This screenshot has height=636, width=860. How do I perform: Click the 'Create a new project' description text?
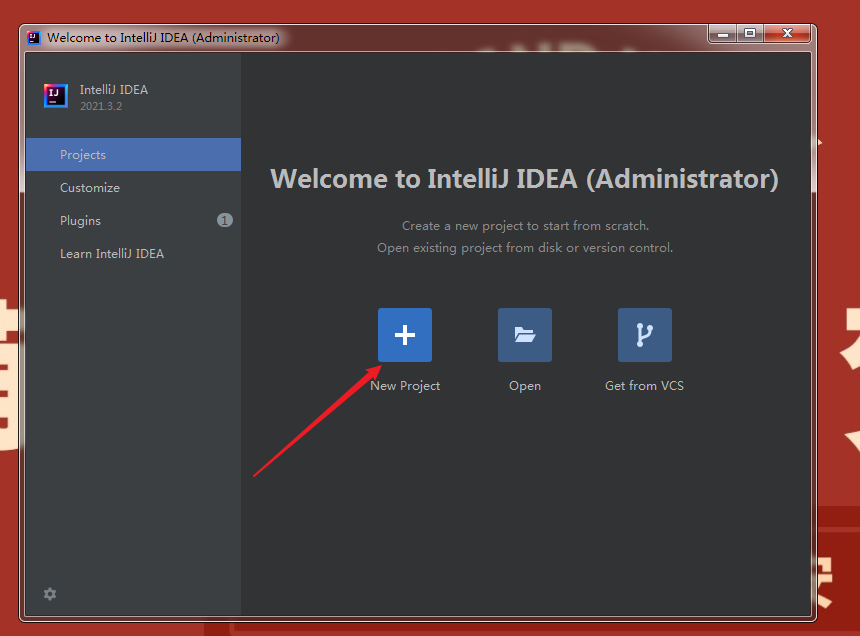click(x=525, y=226)
